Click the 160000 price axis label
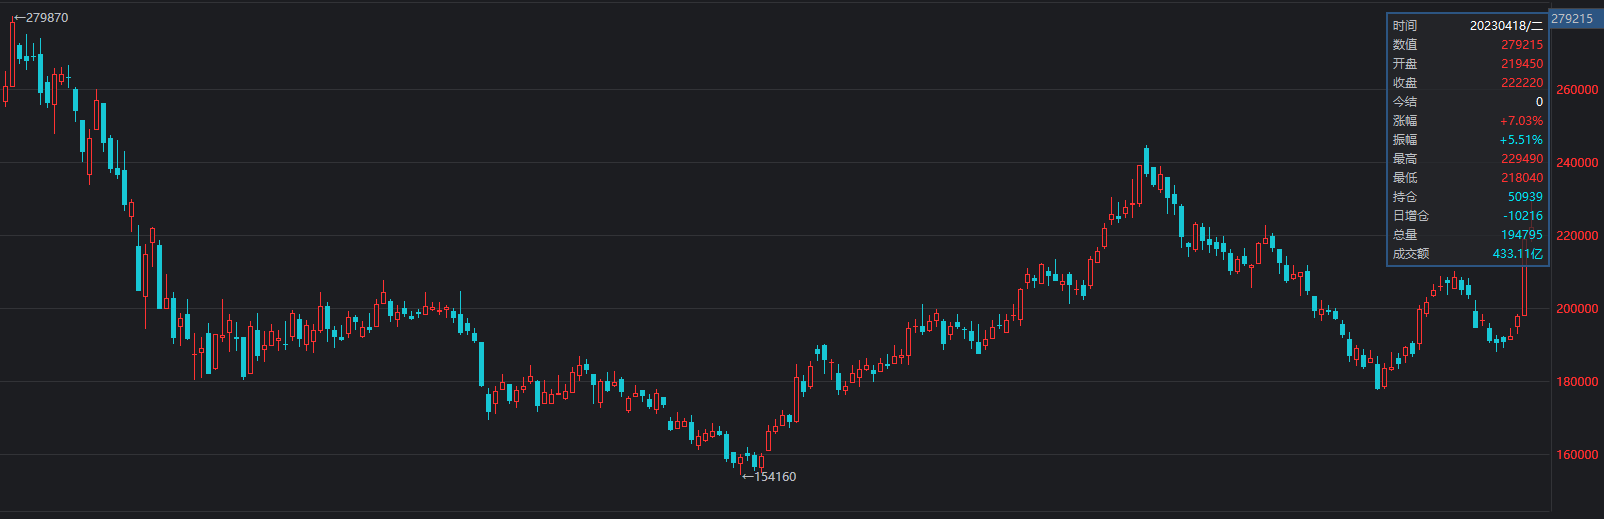 tap(1577, 455)
